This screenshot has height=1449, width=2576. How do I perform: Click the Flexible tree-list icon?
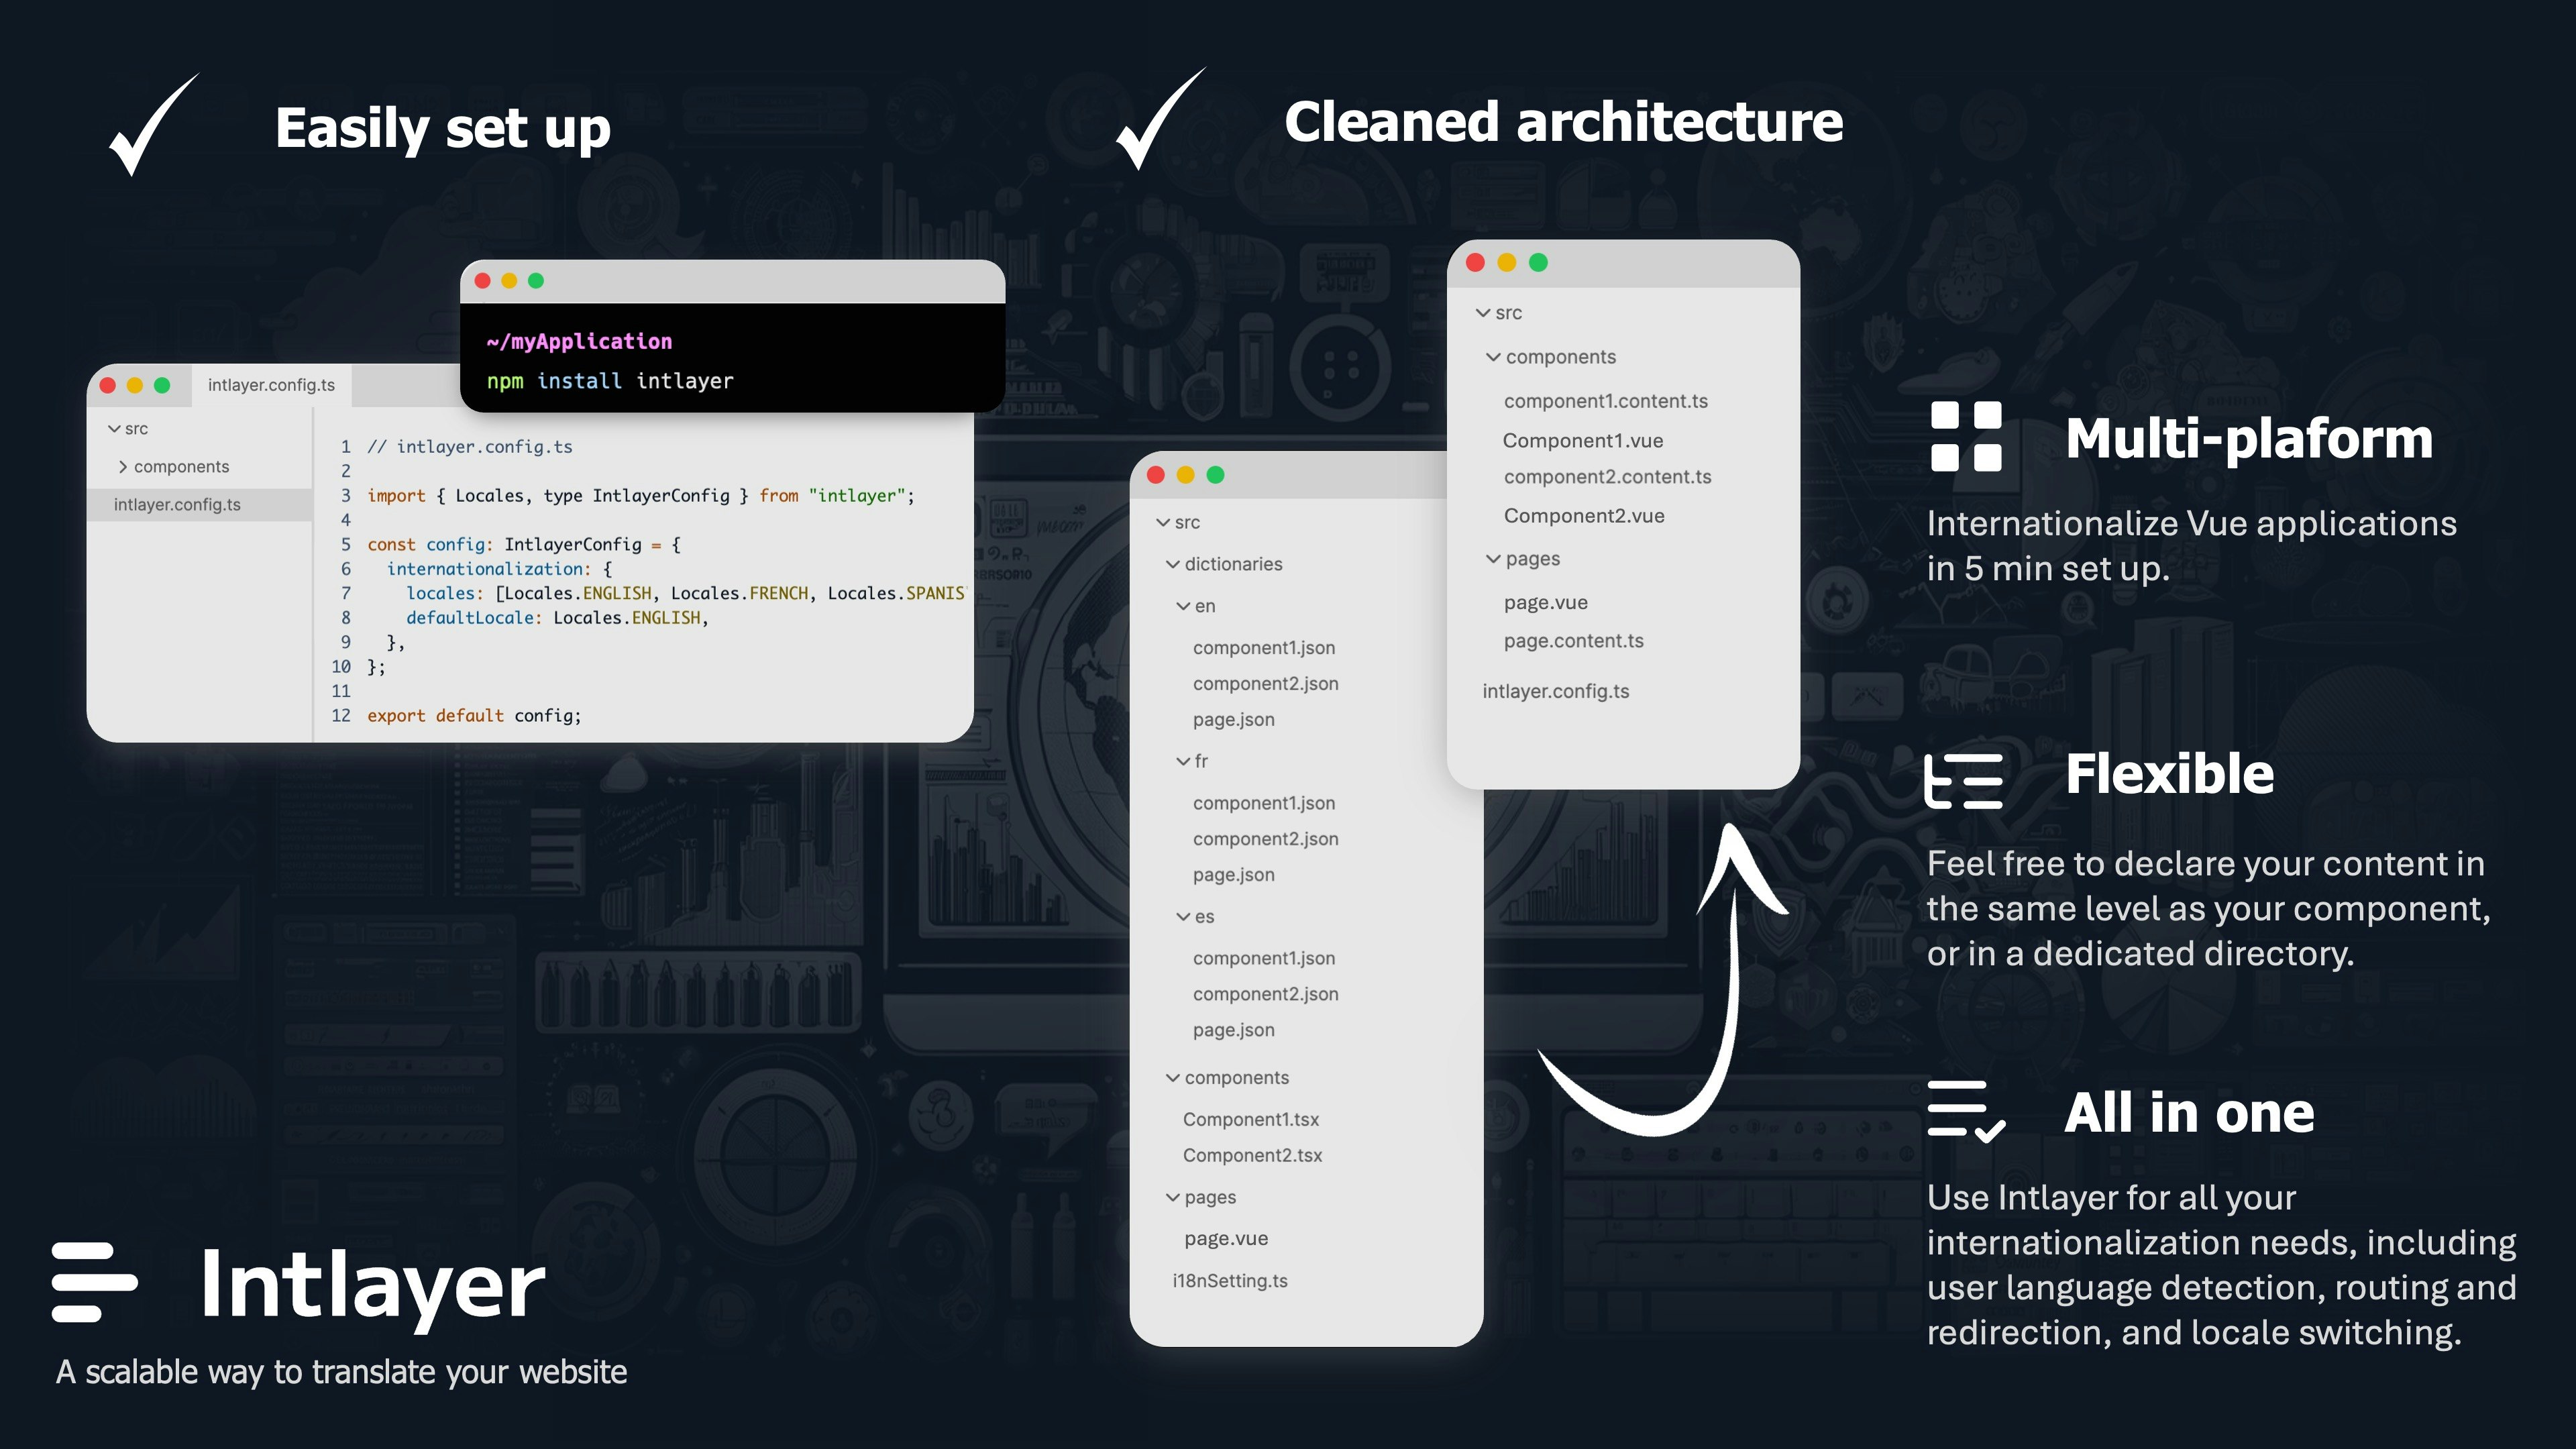pyautogui.click(x=1964, y=781)
